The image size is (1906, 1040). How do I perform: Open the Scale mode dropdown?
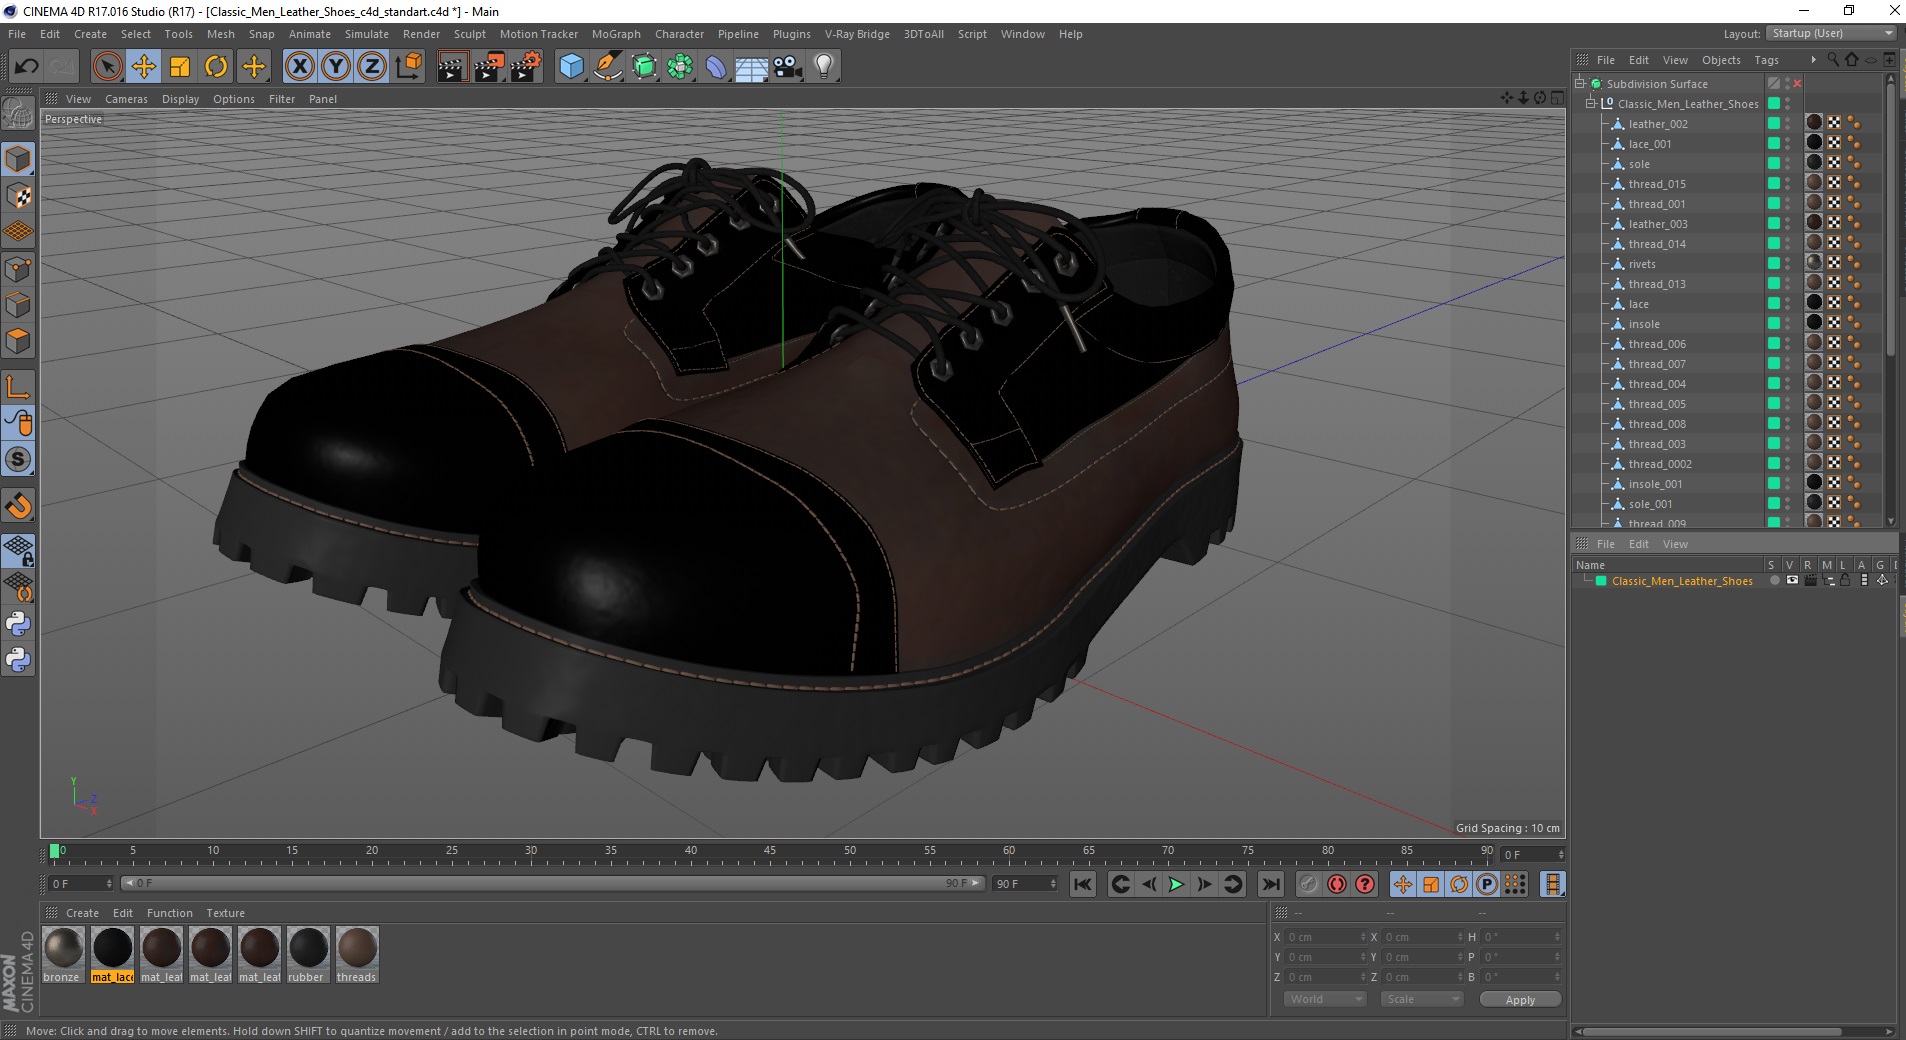coord(1422,999)
